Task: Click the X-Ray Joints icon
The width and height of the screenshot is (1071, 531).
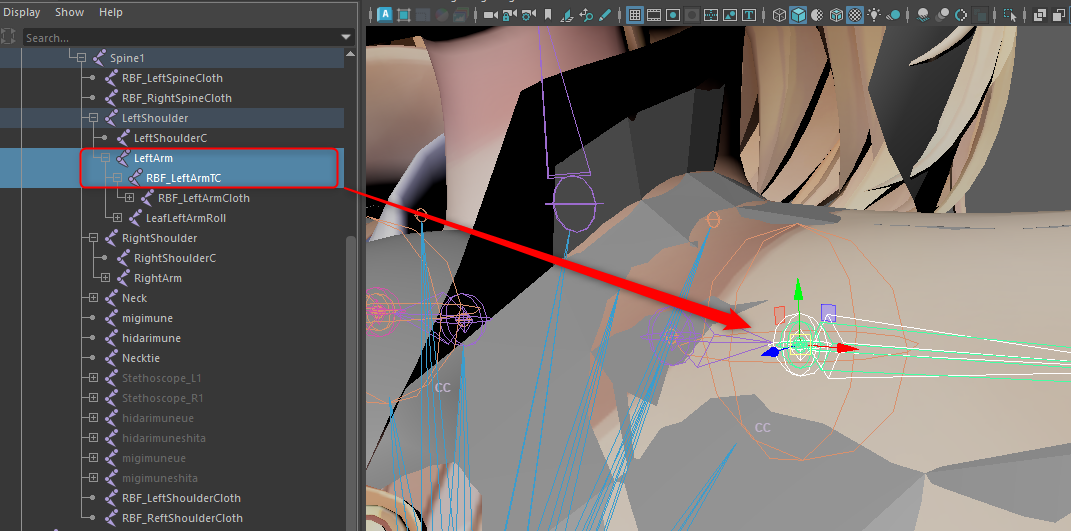Action: (x=1059, y=14)
